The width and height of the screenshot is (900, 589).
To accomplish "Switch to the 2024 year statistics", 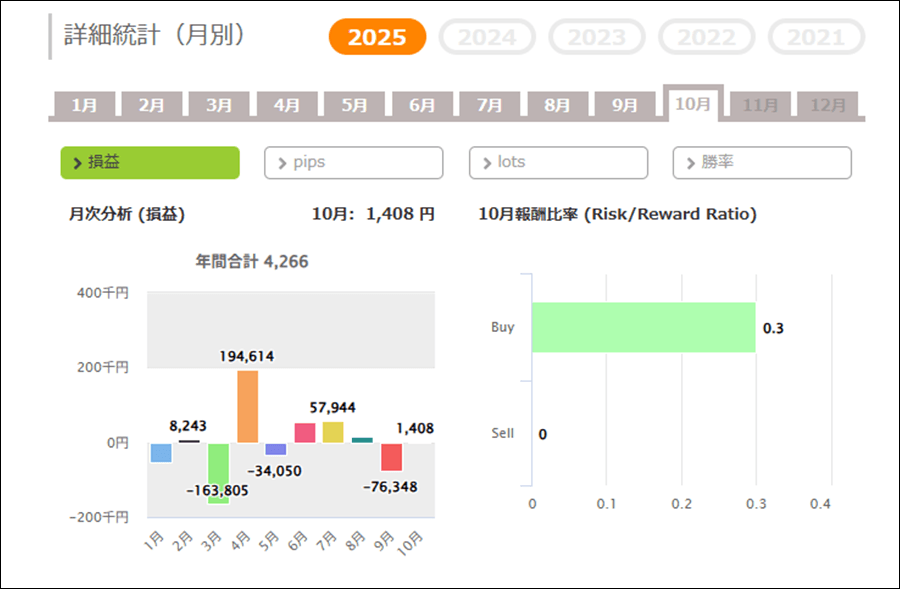I will (487, 37).
